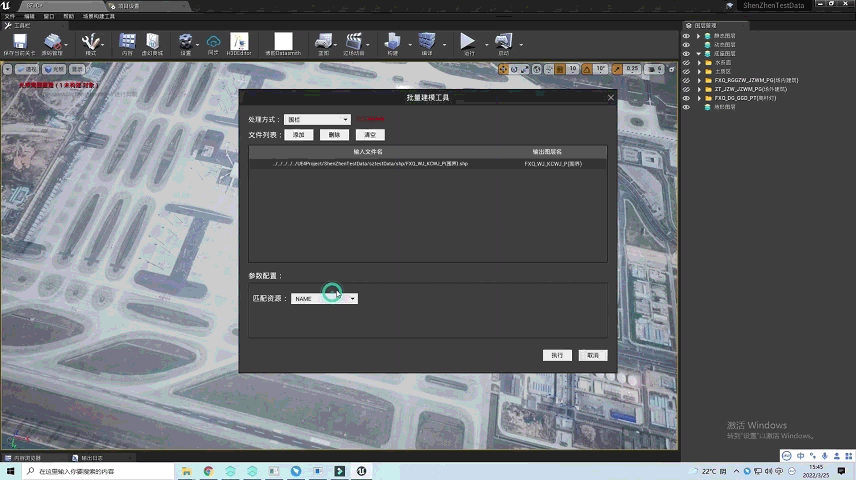Open the Modes tool icon
The height and width of the screenshot is (480, 856).
tap(91, 42)
